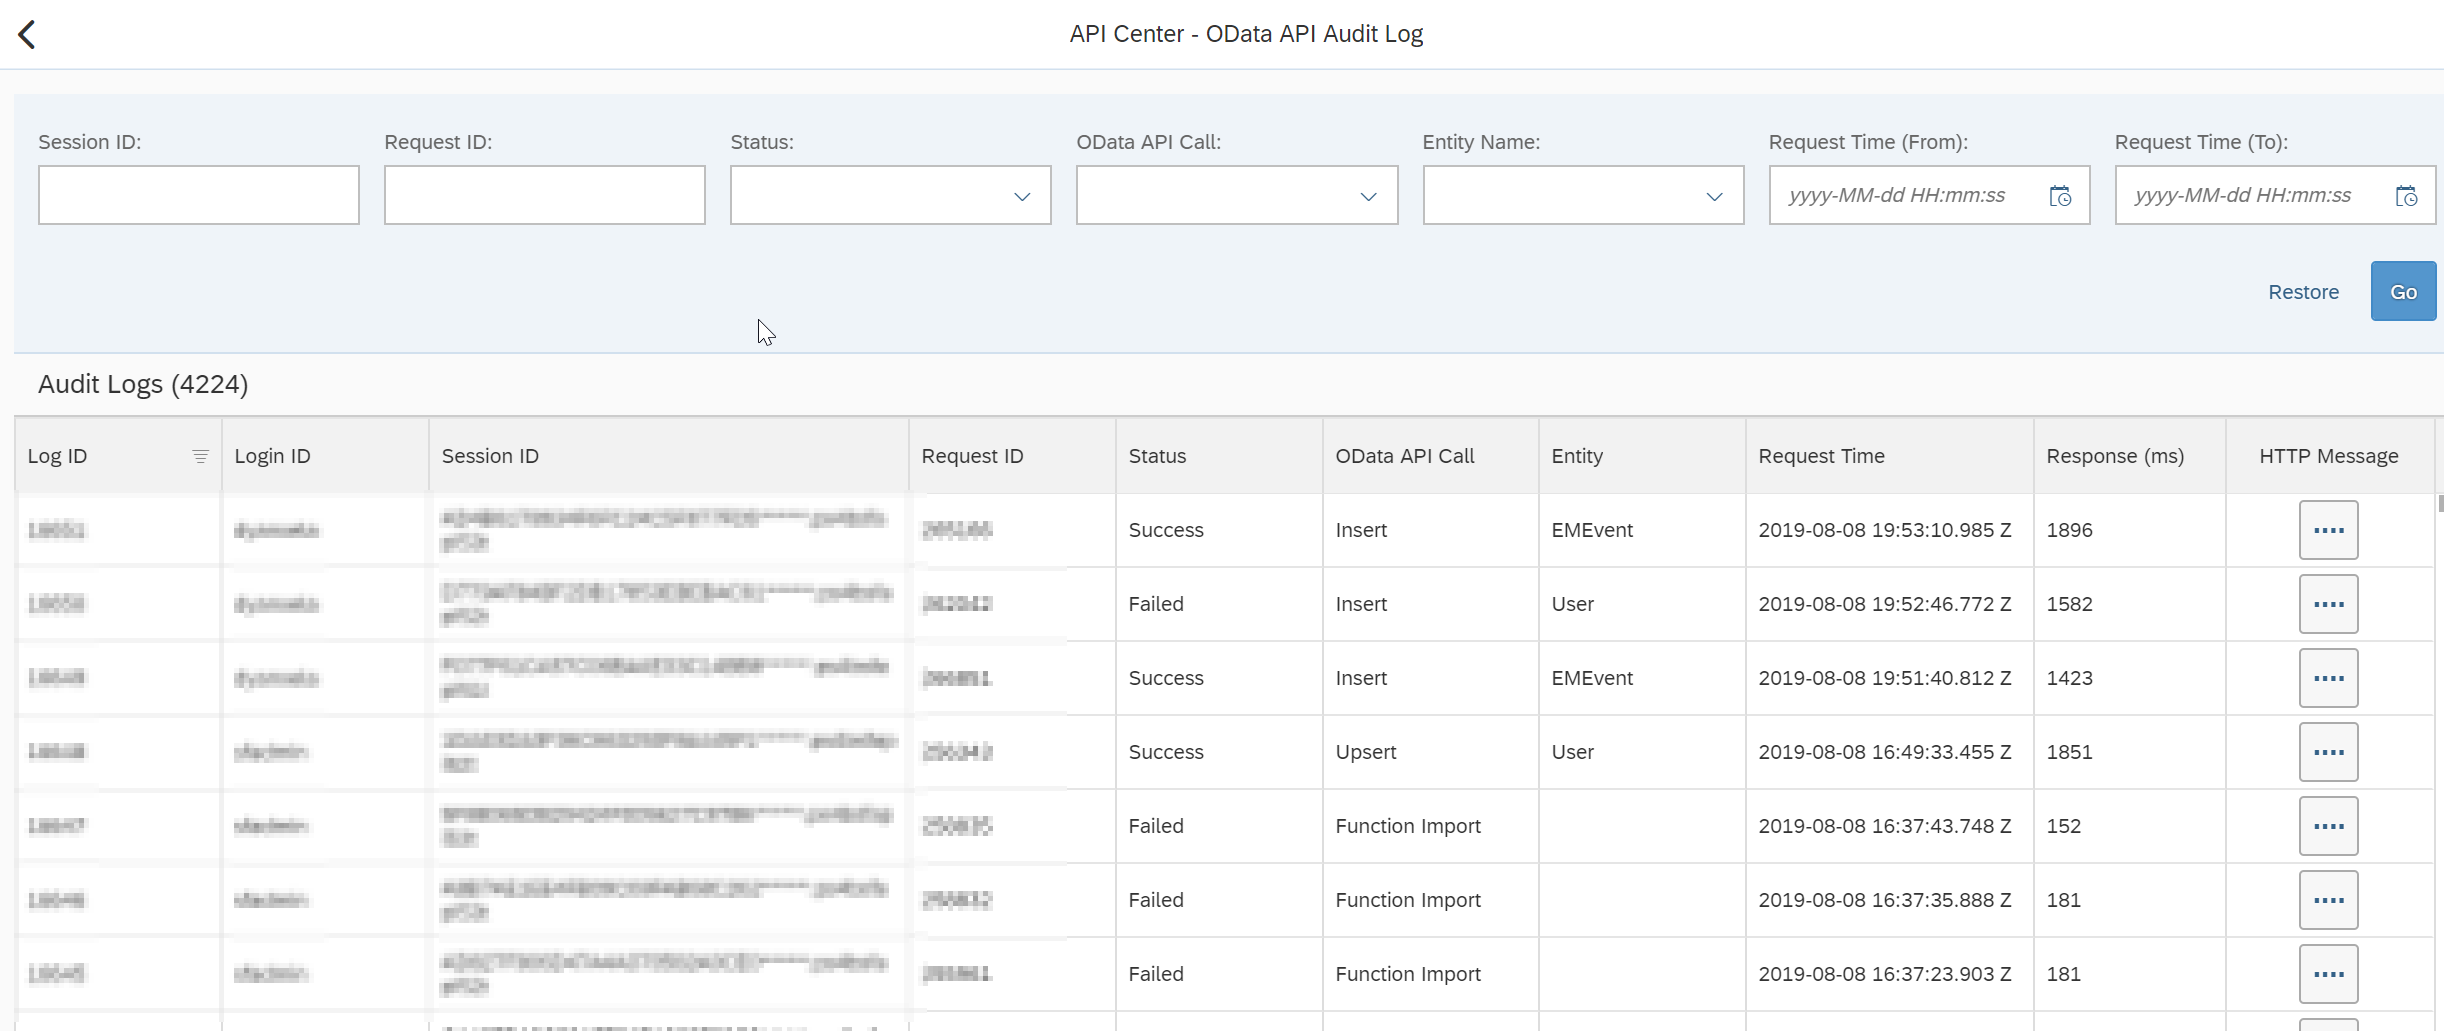The width and height of the screenshot is (2444, 1031).
Task: Click EMEvent entity in the 19:51:40.812 row
Action: [x=1592, y=678]
